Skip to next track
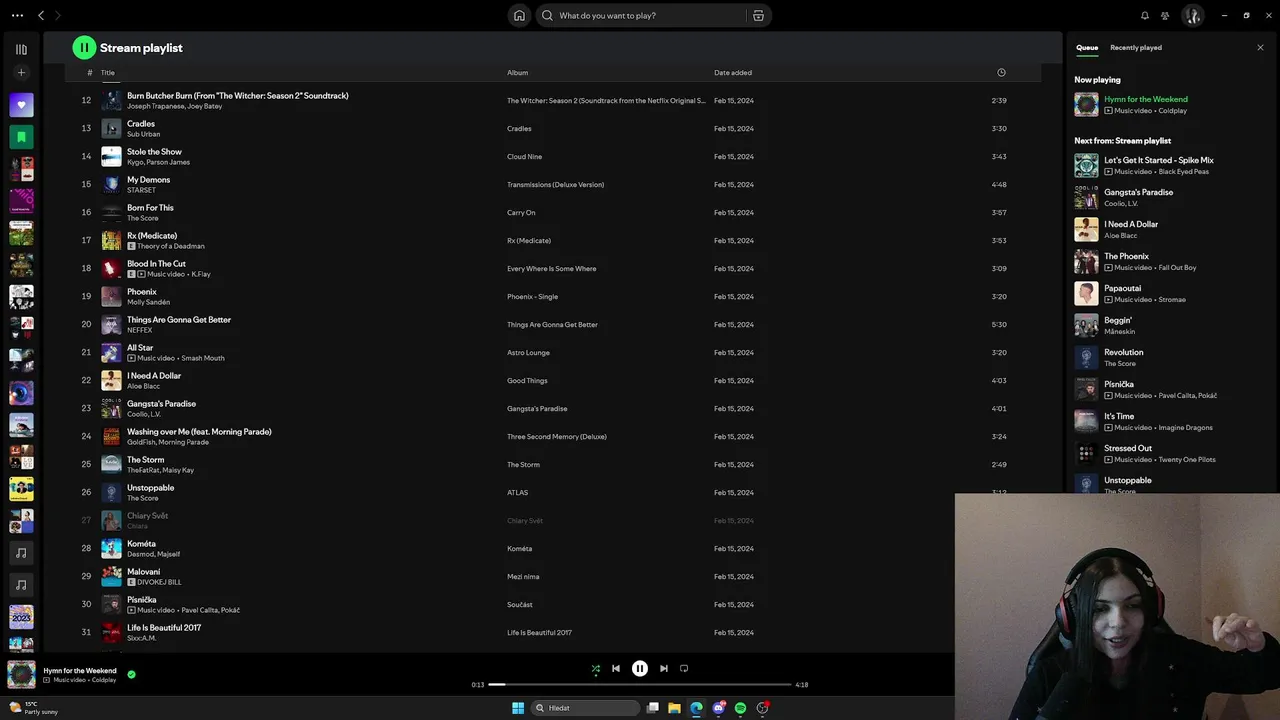1280x720 pixels. pos(664,669)
